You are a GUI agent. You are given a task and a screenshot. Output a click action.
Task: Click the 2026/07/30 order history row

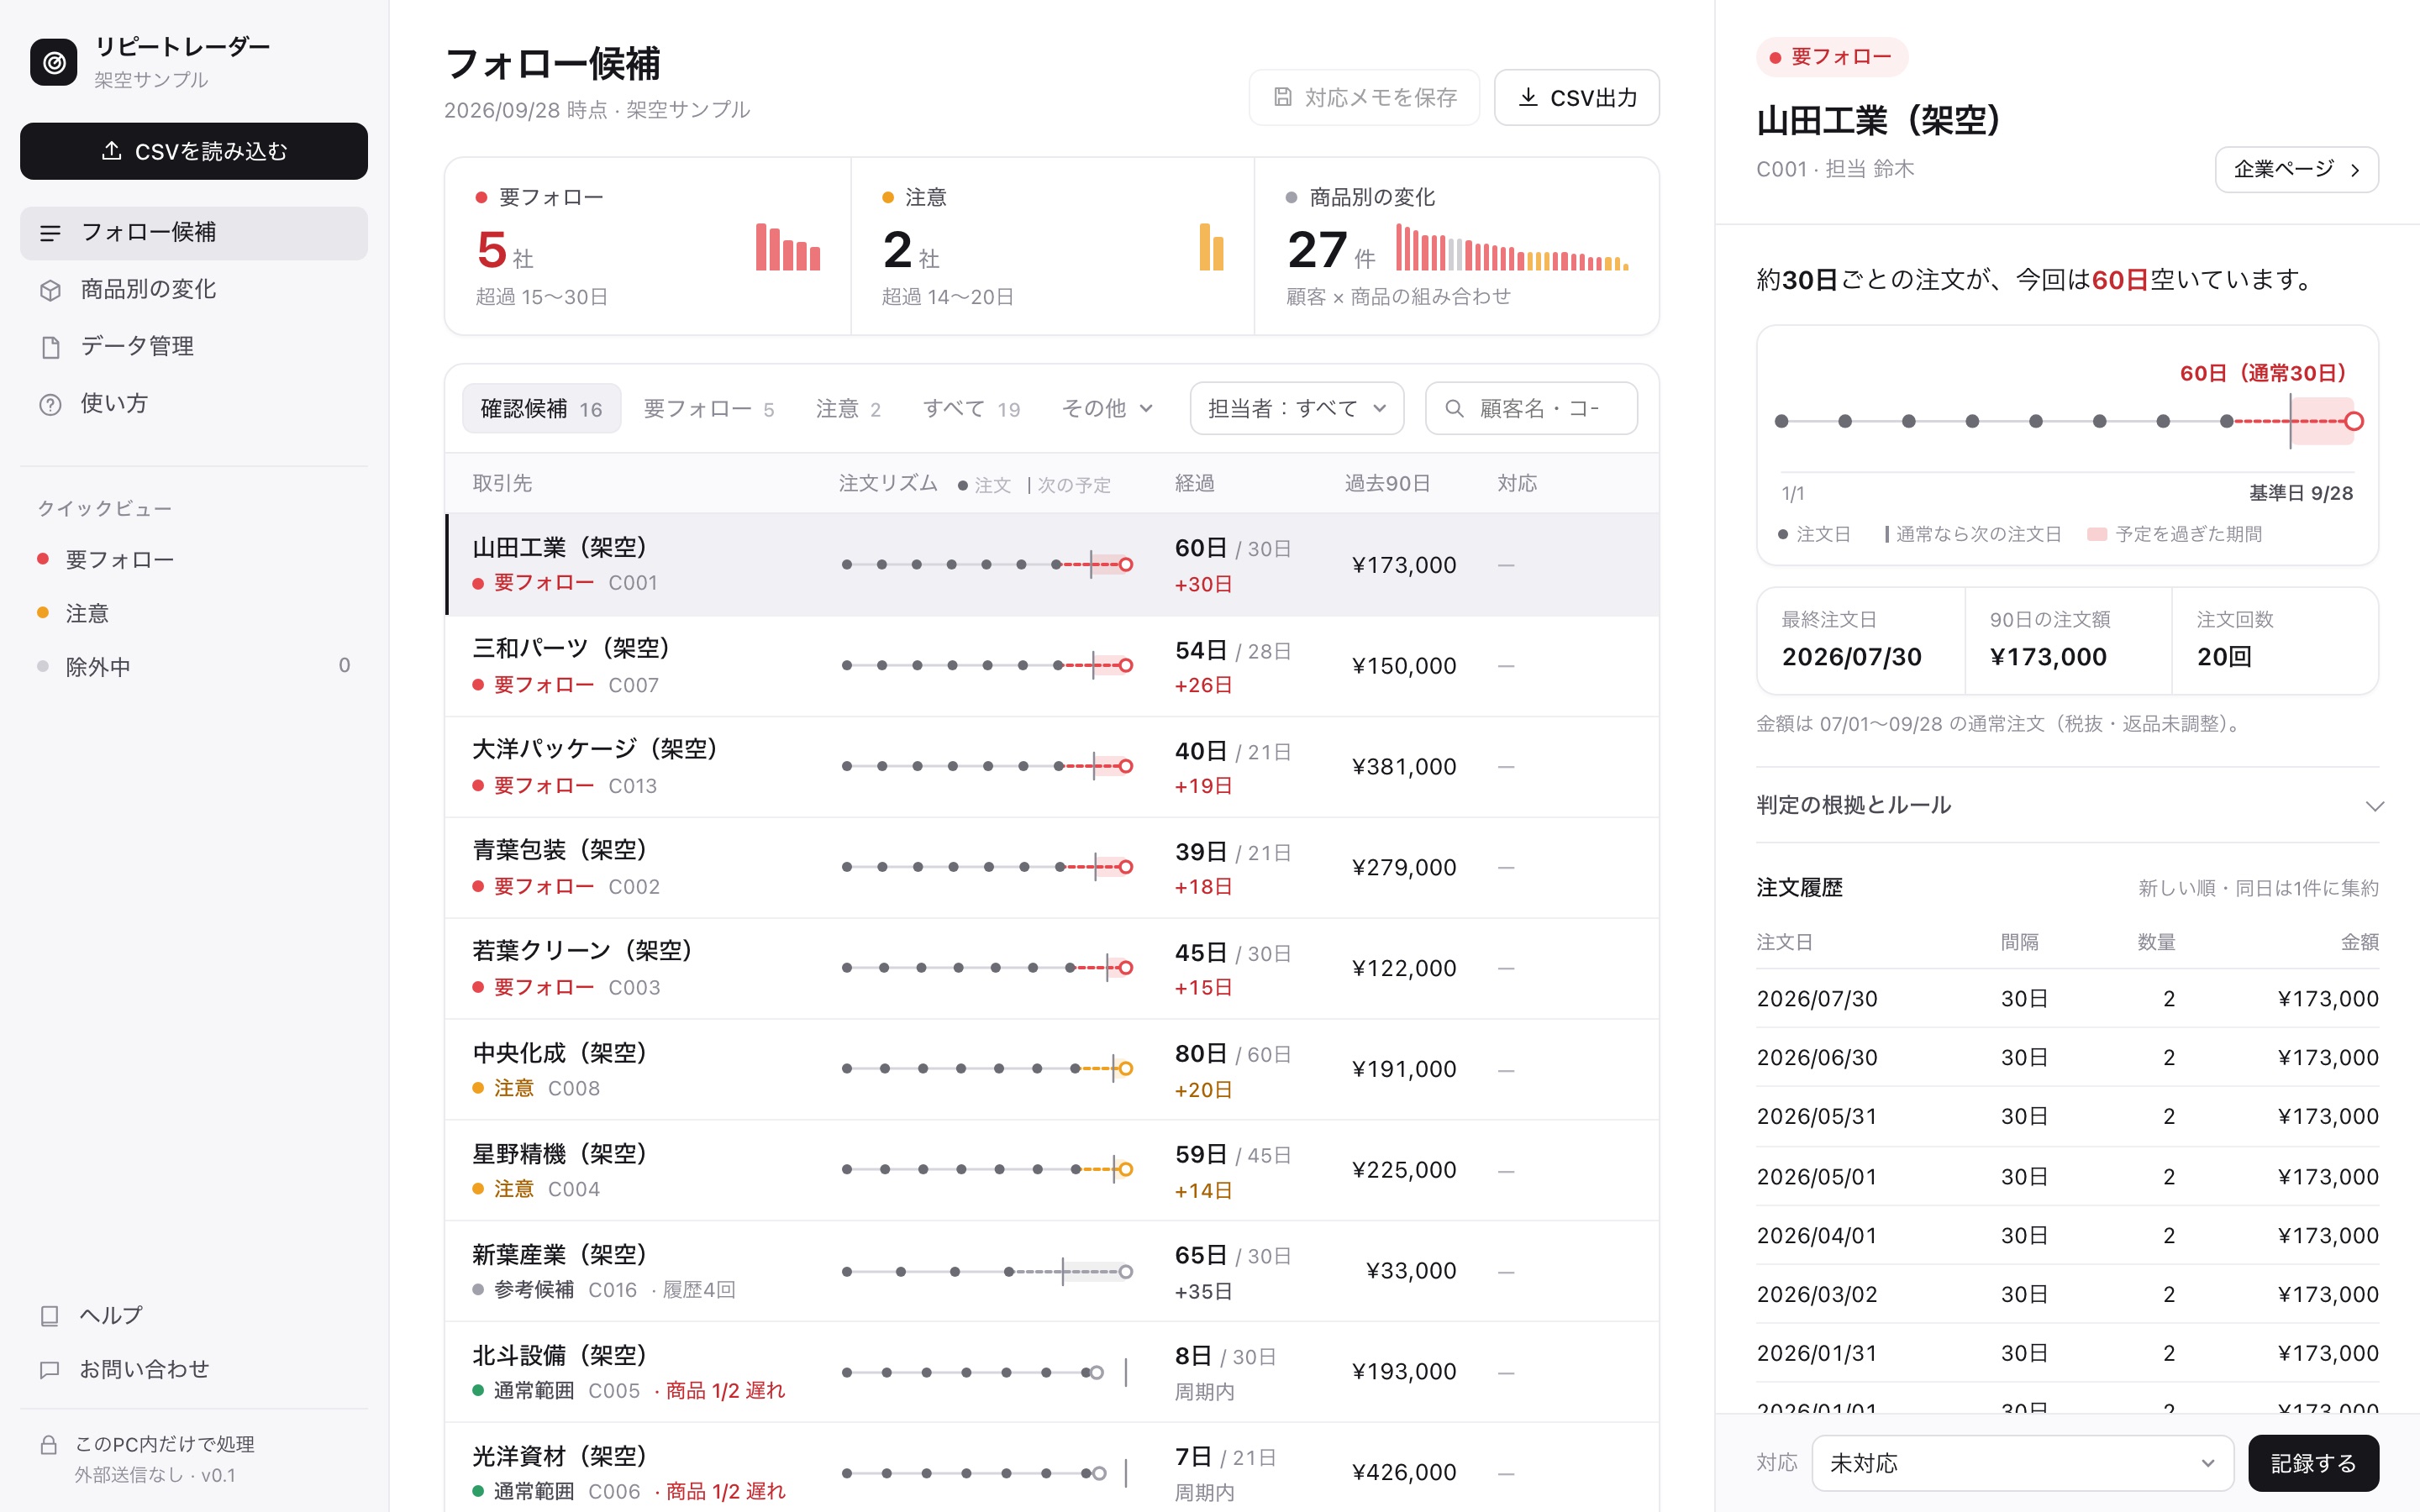pos(2067,999)
